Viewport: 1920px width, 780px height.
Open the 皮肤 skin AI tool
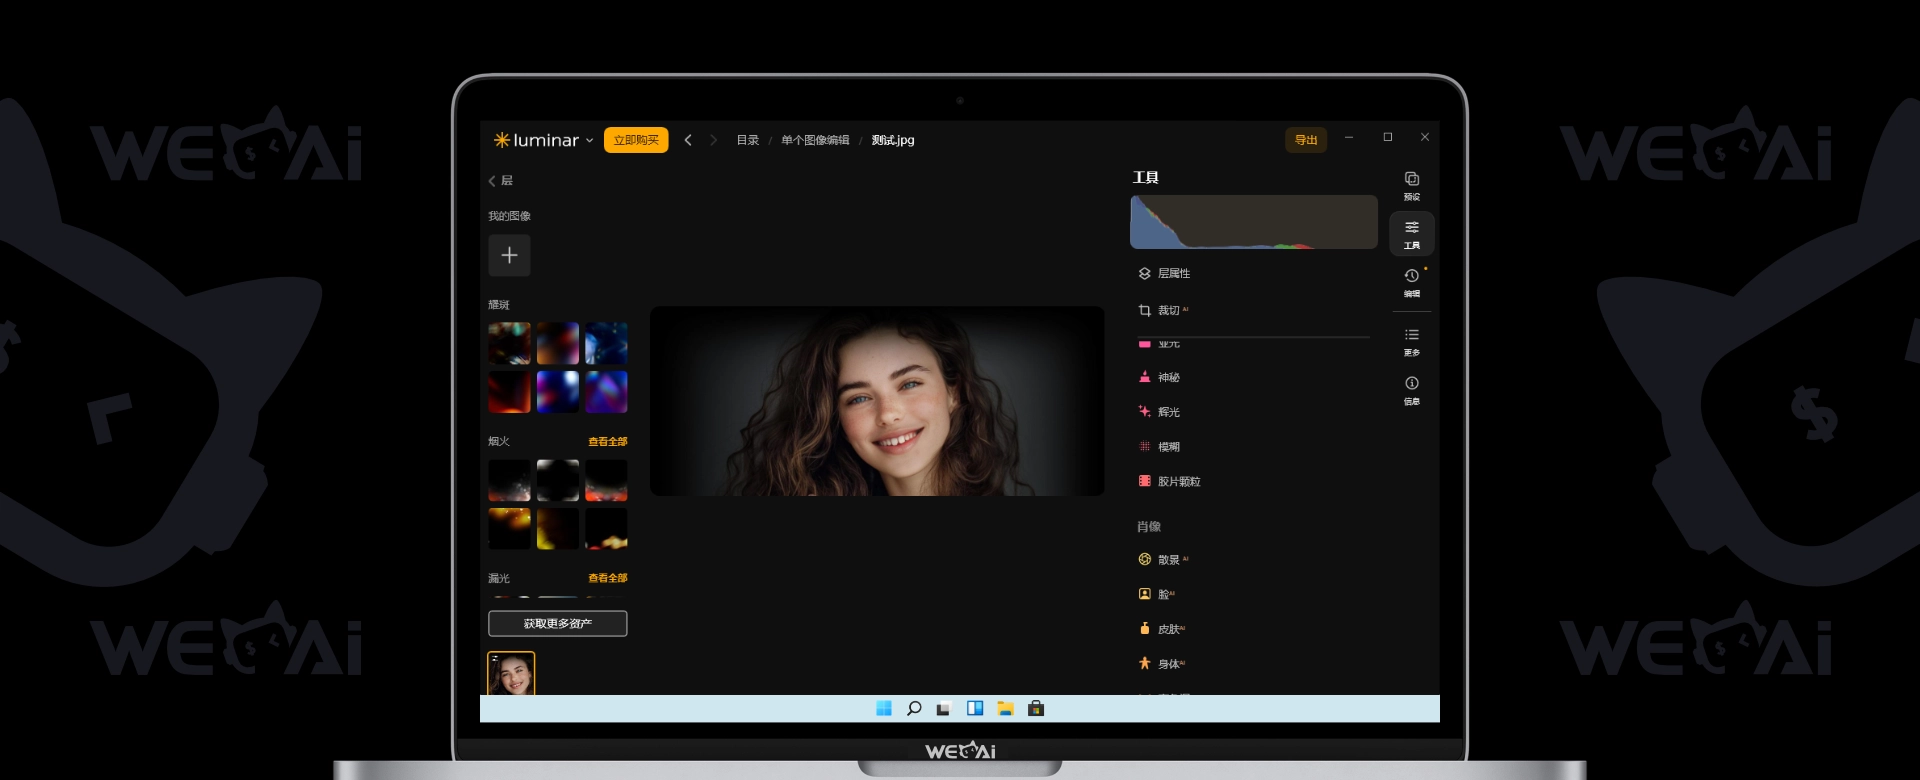tap(1161, 629)
